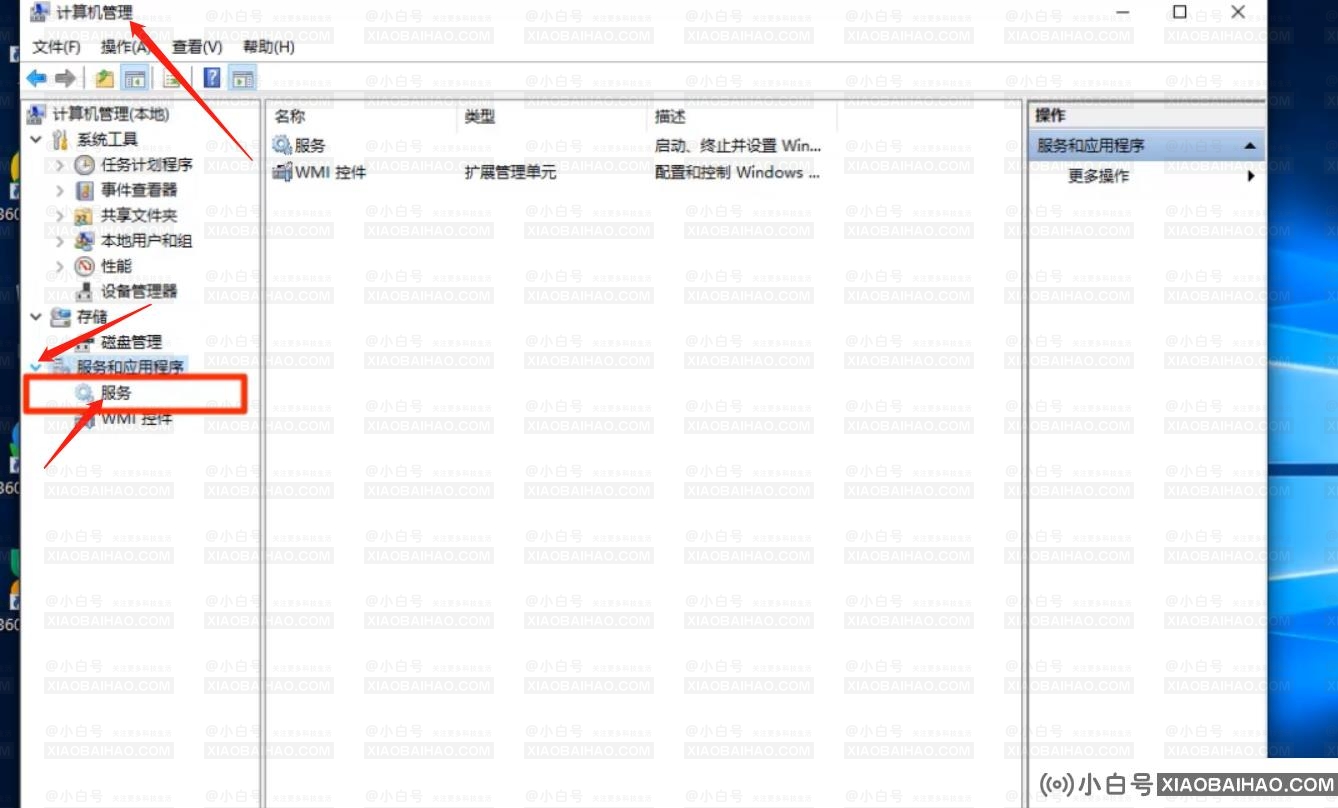Click the title bar 计算机管理 app icon
The height and width of the screenshot is (808, 1338).
(39, 13)
